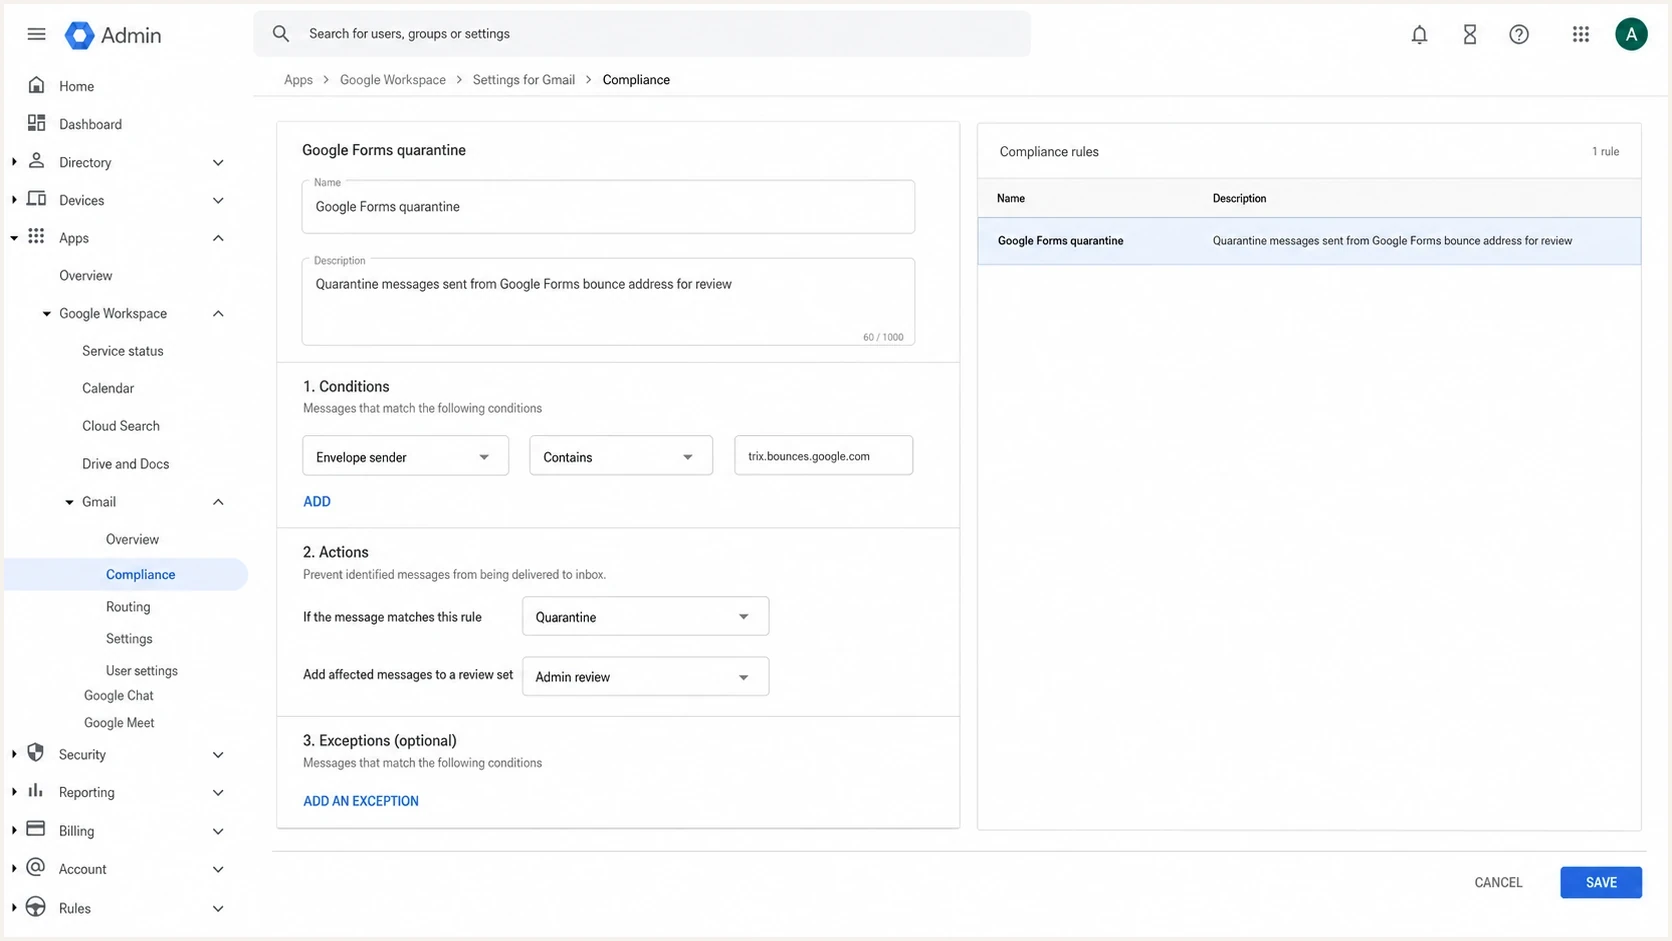
Task: Click the CANCEL button
Action: [1498, 882]
